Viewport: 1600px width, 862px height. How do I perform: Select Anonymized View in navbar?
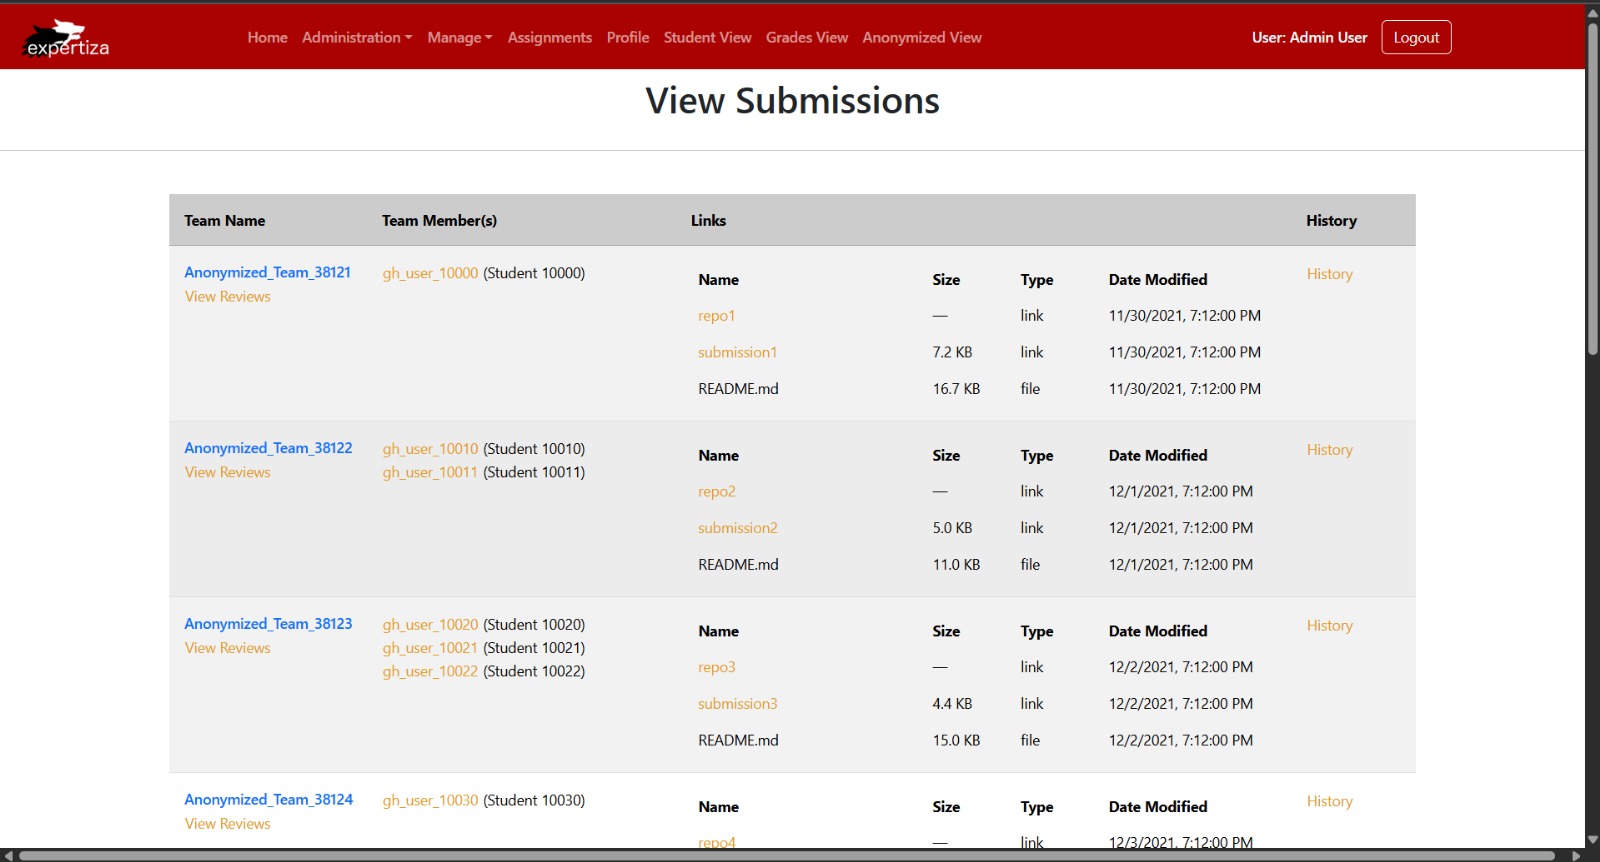point(921,38)
